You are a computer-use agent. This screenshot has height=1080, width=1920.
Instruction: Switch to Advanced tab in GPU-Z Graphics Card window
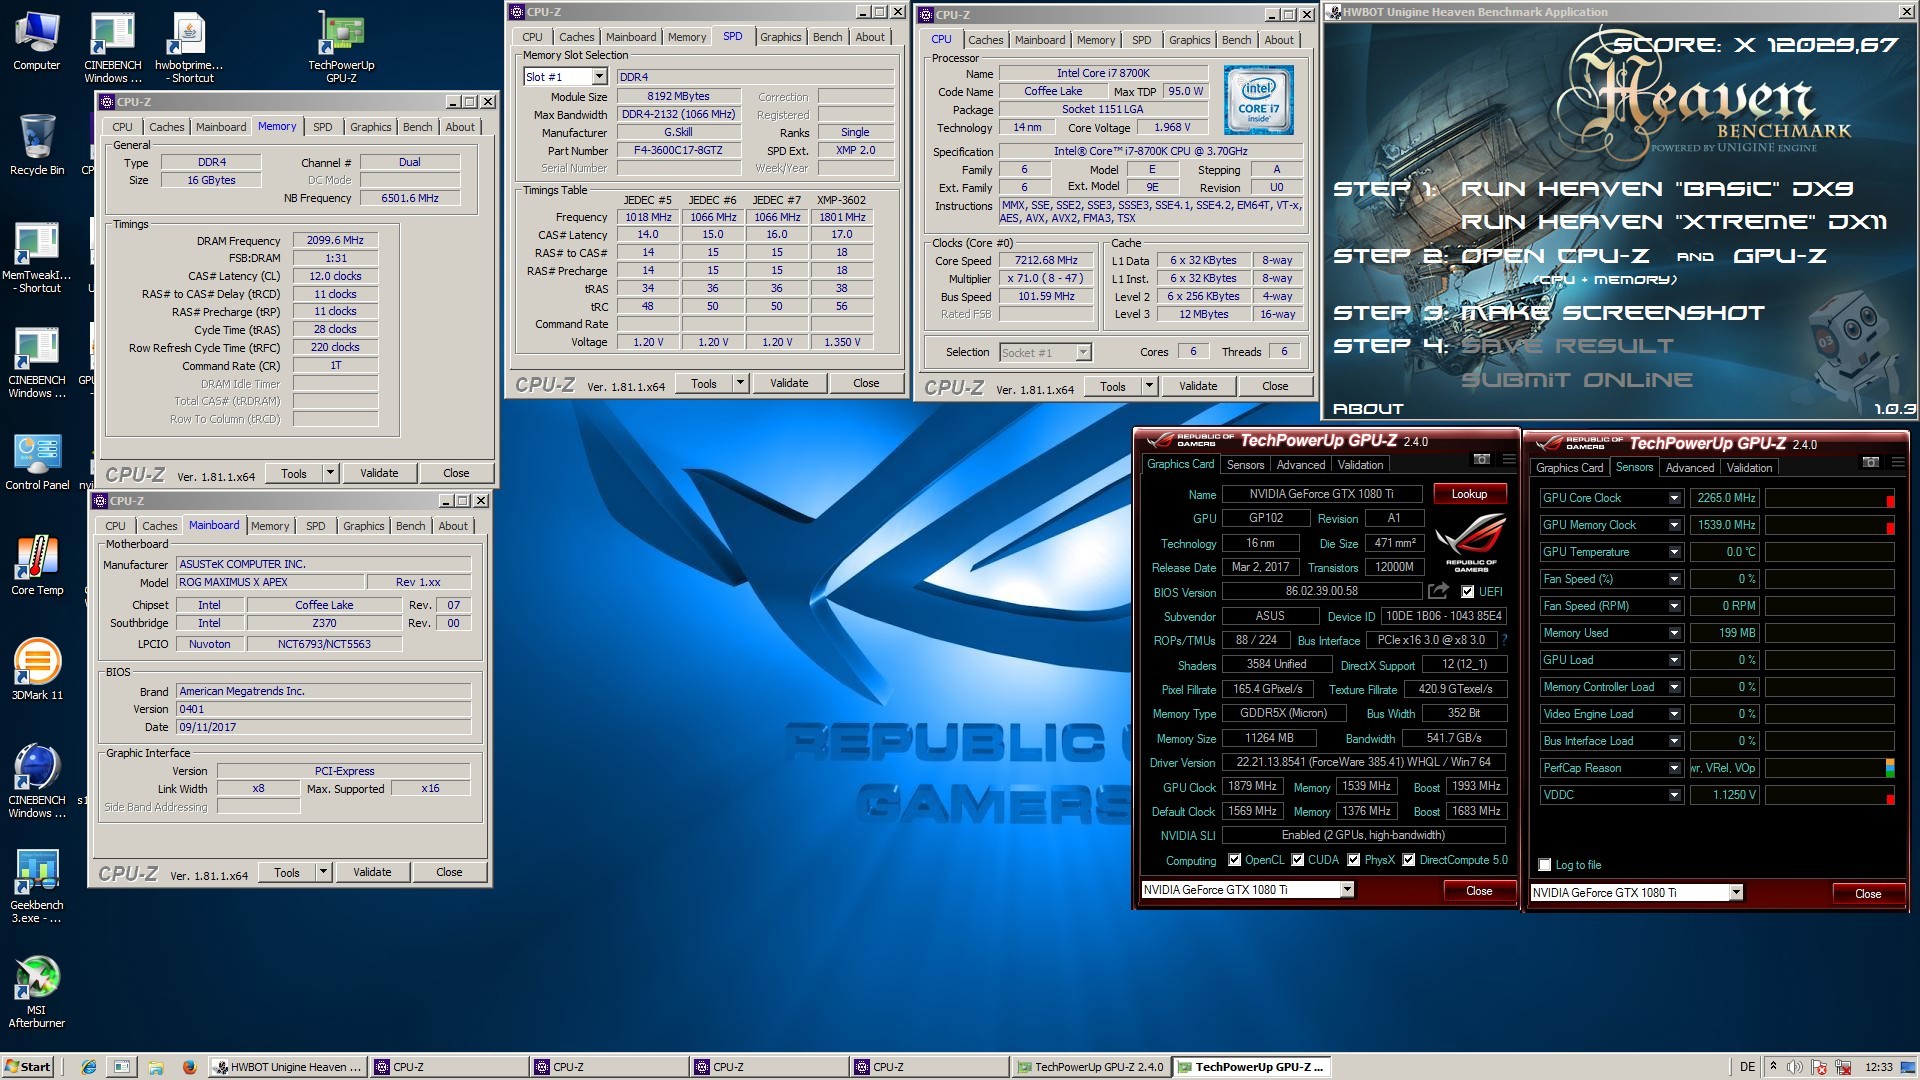[x=1300, y=465]
